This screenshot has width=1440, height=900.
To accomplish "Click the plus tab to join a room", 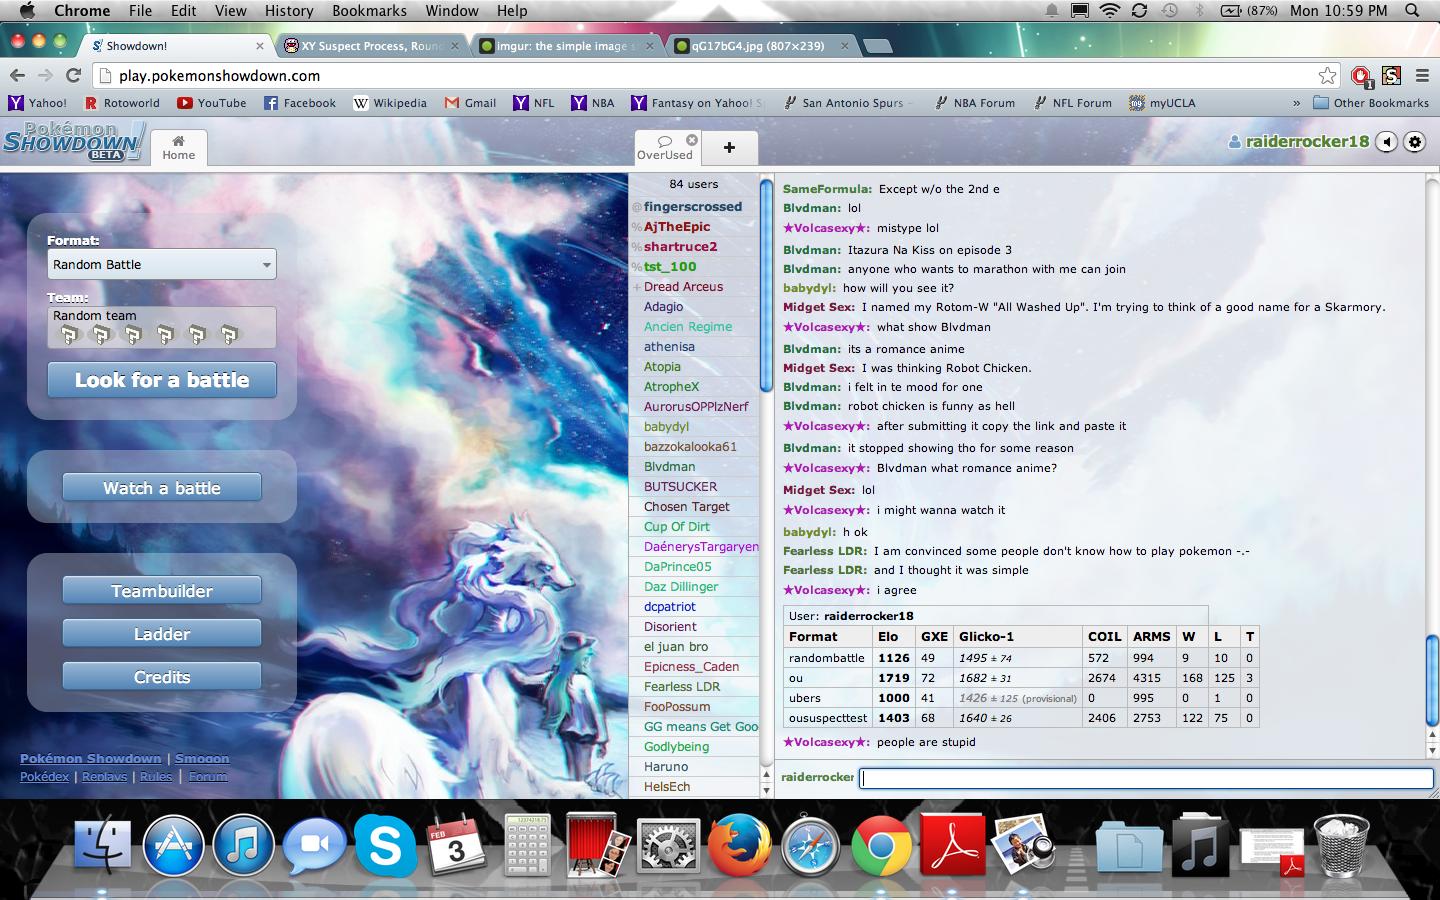I will [729, 148].
